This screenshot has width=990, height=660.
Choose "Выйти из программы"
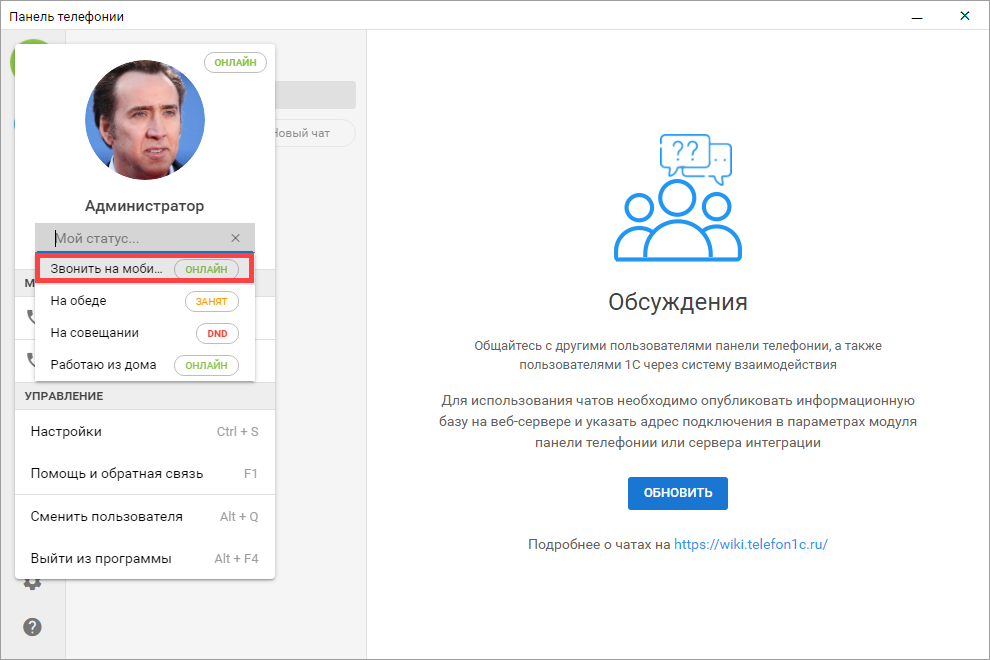point(101,558)
